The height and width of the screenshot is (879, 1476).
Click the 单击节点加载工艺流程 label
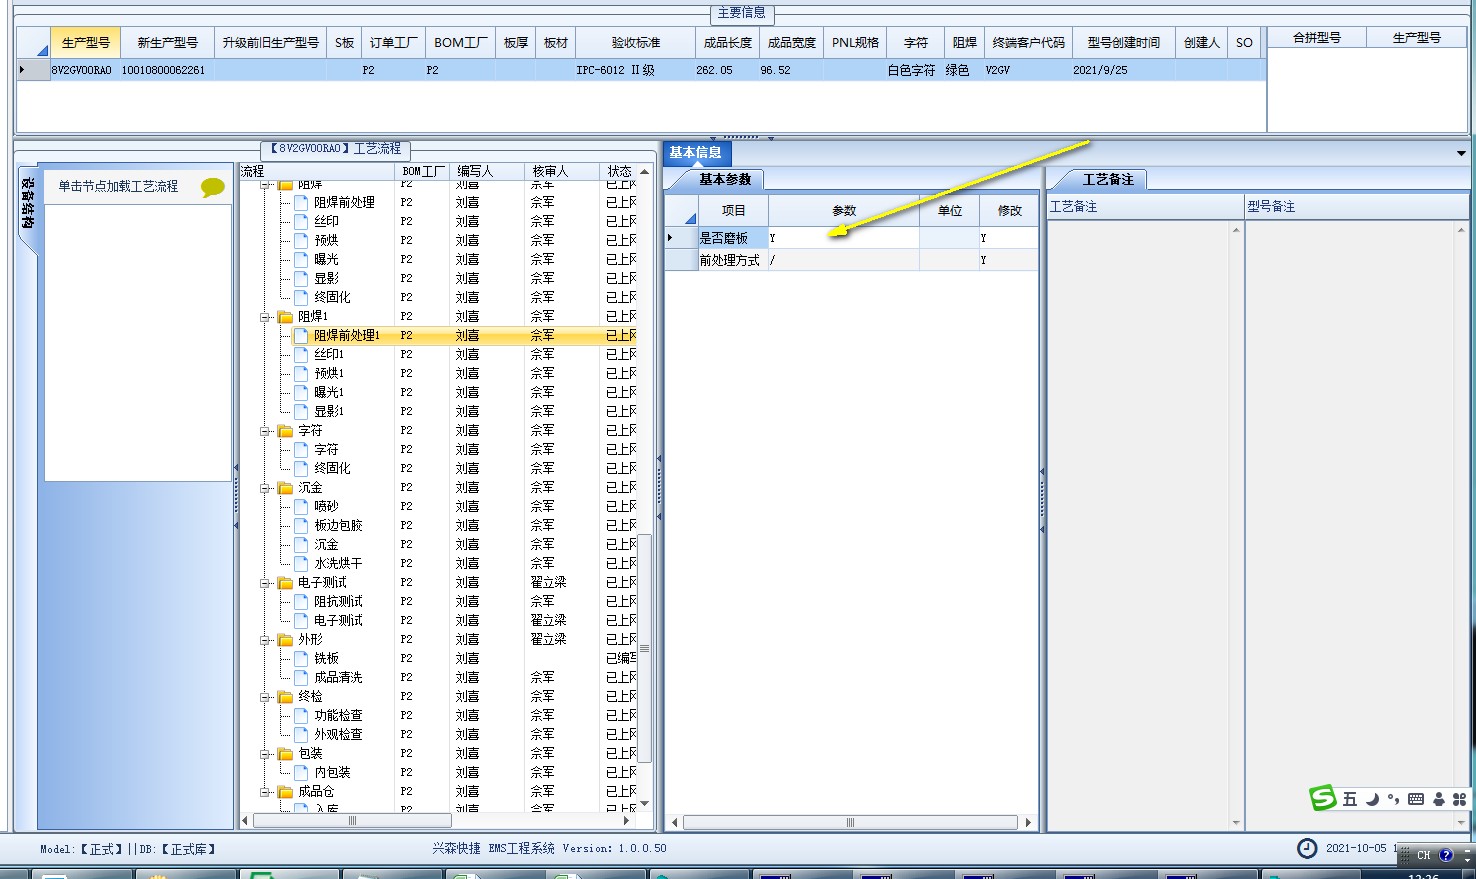coord(118,187)
